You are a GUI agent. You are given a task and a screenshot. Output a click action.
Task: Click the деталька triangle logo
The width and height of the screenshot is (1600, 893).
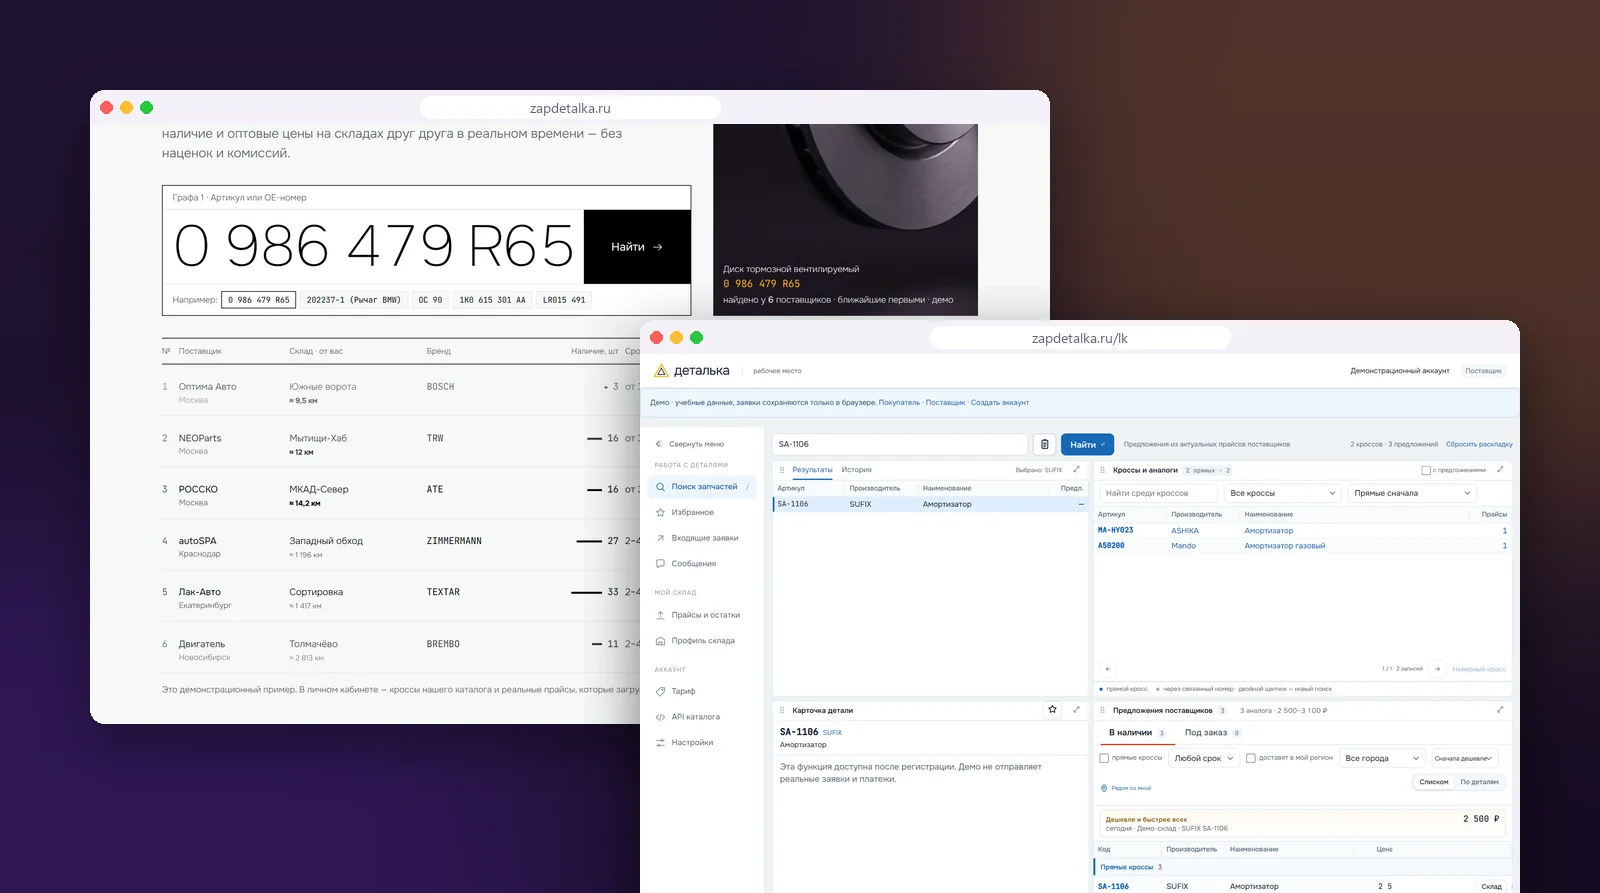(x=661, y=371)
